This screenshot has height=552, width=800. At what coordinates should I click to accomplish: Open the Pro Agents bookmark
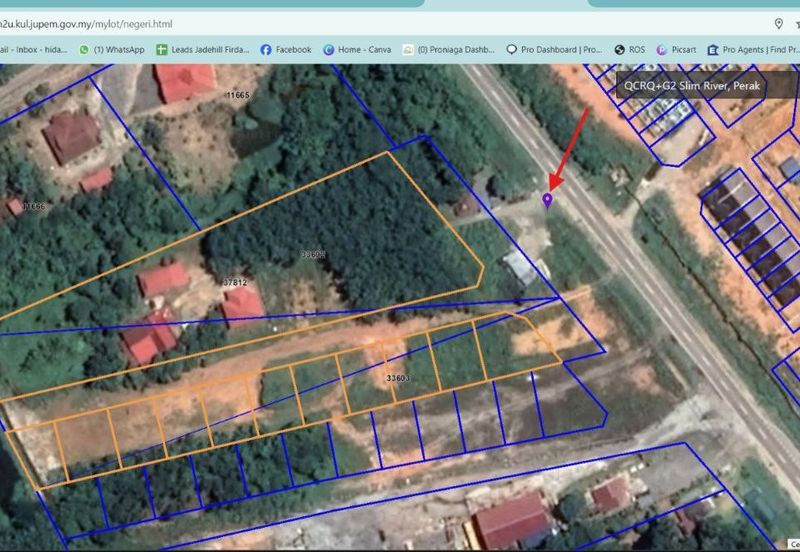point(752,49)
